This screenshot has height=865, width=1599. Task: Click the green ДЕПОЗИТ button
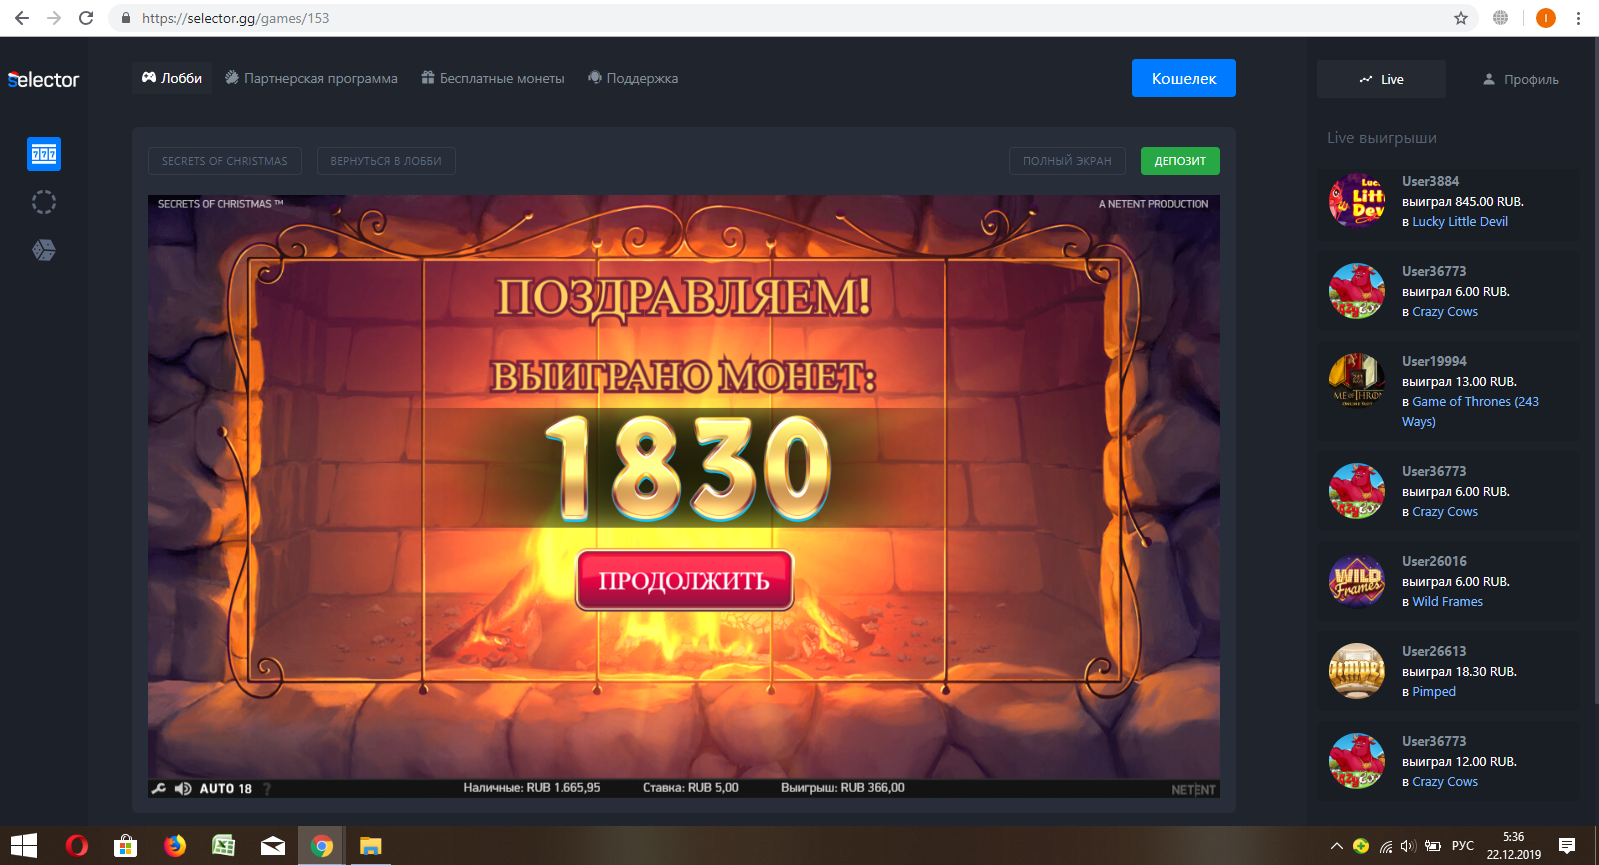click(1180, 161)
